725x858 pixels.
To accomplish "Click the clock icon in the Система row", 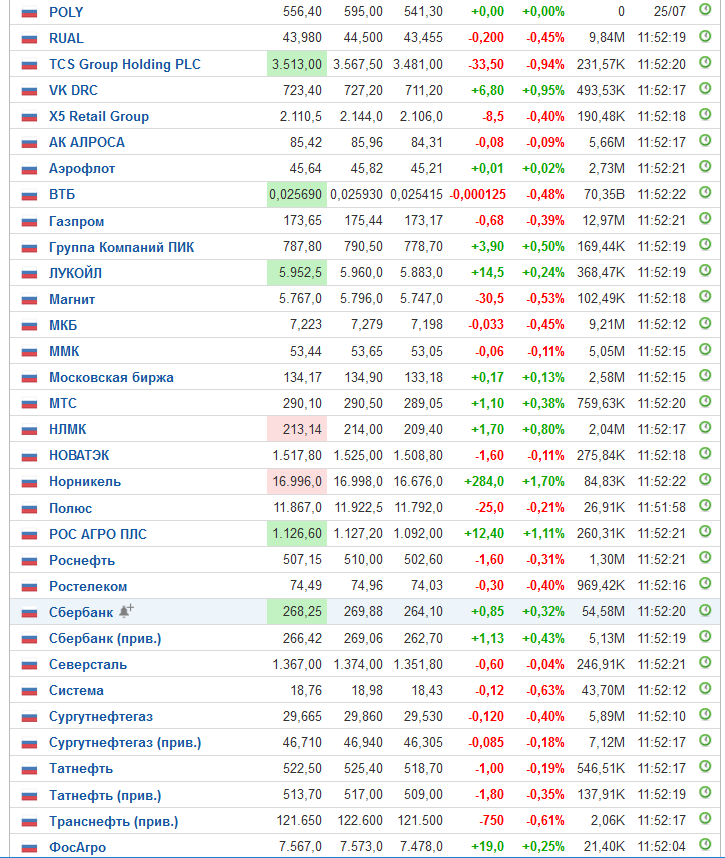I will click(x=705, y=688).
